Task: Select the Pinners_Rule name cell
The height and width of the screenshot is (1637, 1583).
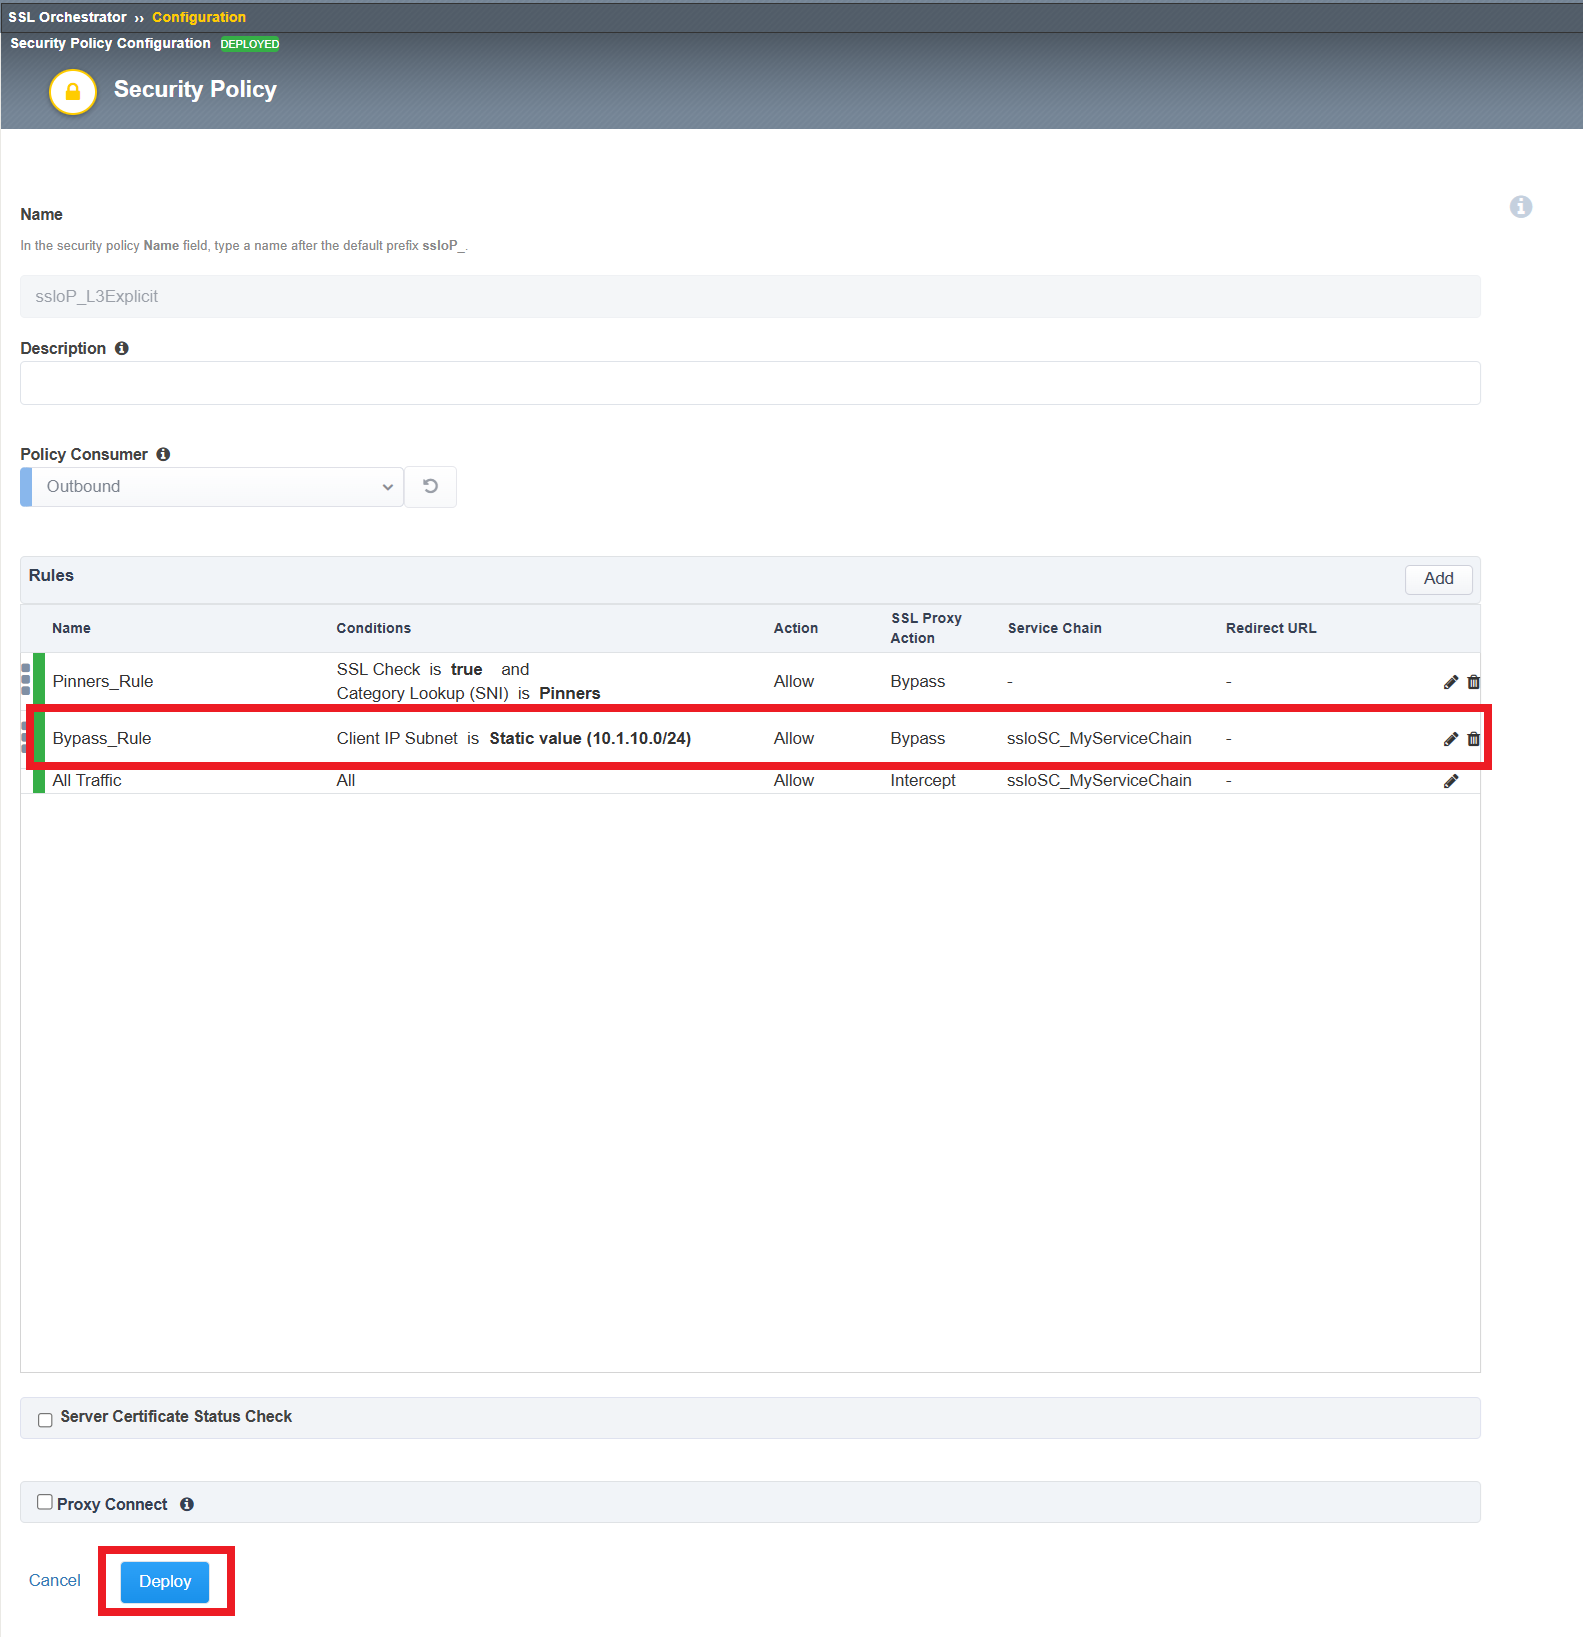Action: point(103,681)
